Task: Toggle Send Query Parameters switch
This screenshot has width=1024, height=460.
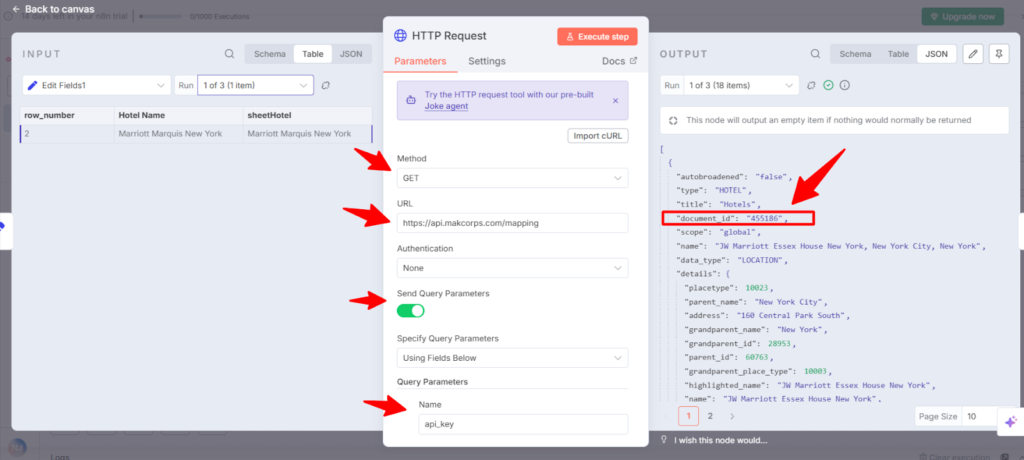Action: point(411,310)
